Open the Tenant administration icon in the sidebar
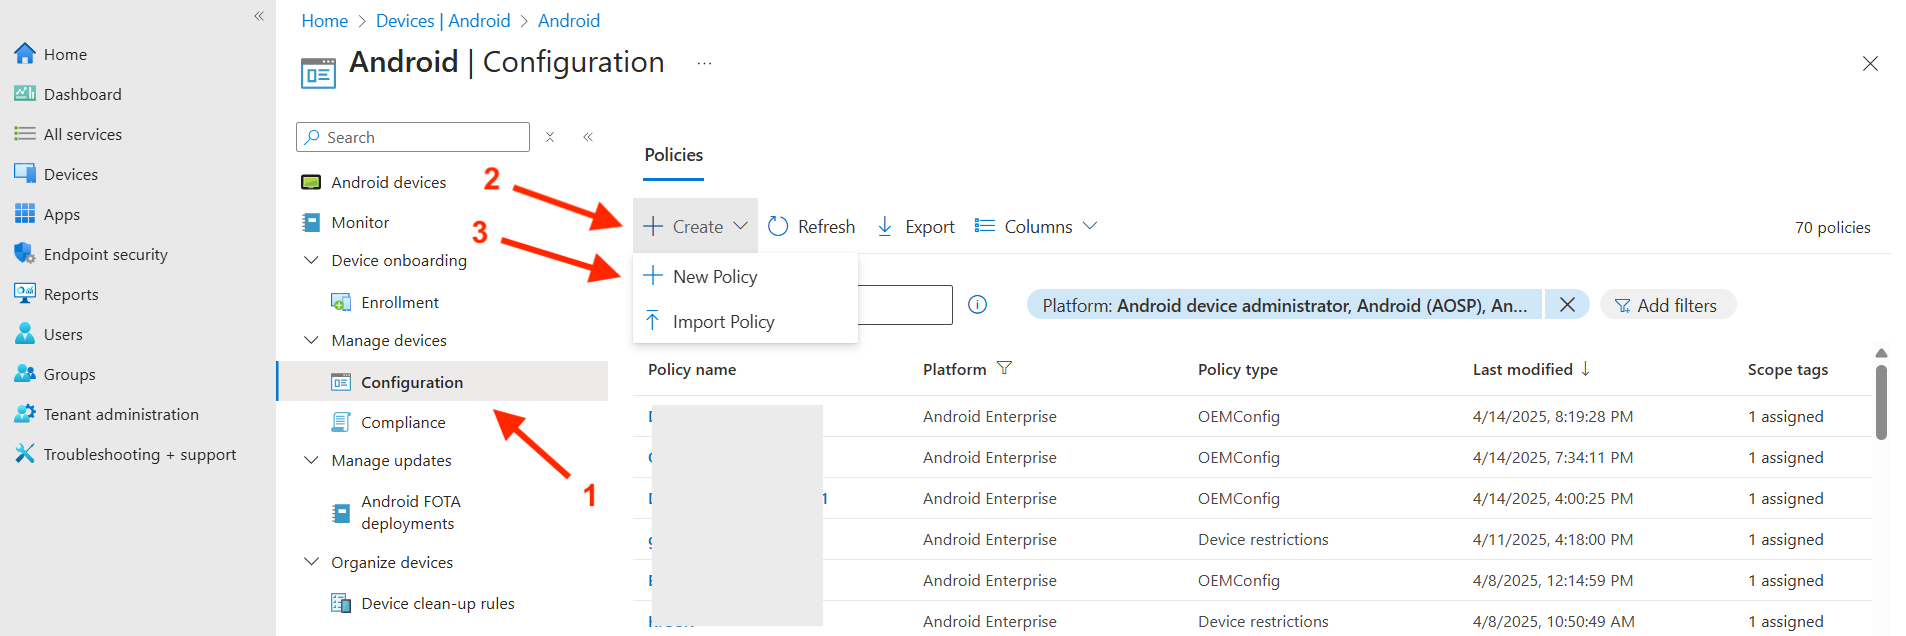This screenshot has height=636, width=1906. coord(24,414)
